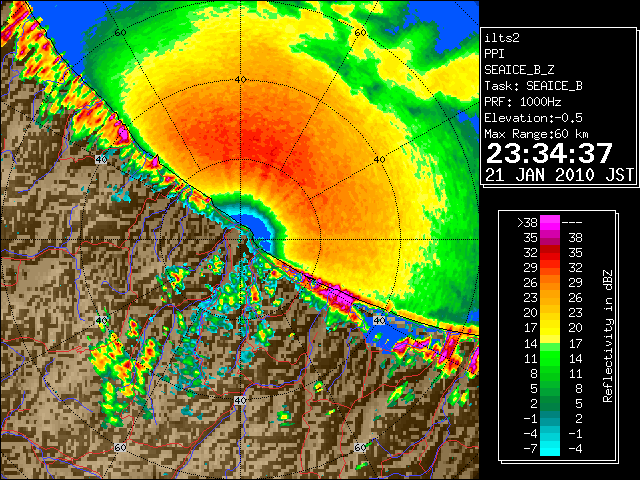Click the '40' range label due north of radar
This screenshot has height=480, width=640.
pos(241,80)
